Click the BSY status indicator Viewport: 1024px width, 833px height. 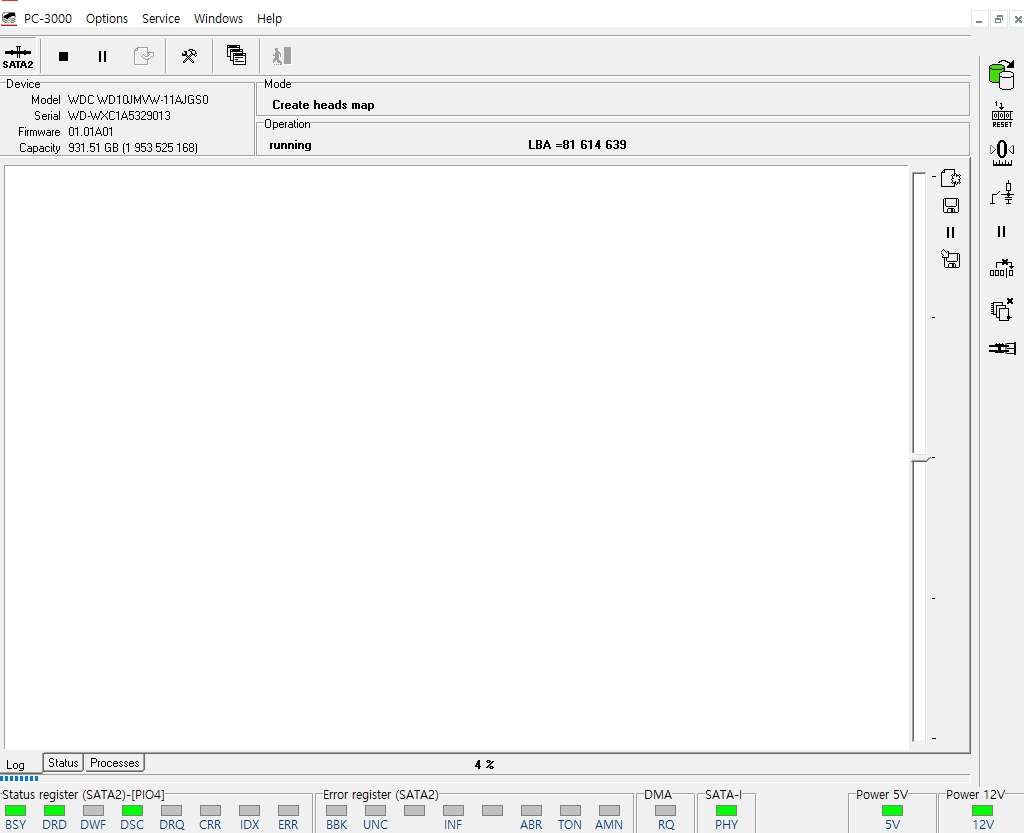[16, 810]
